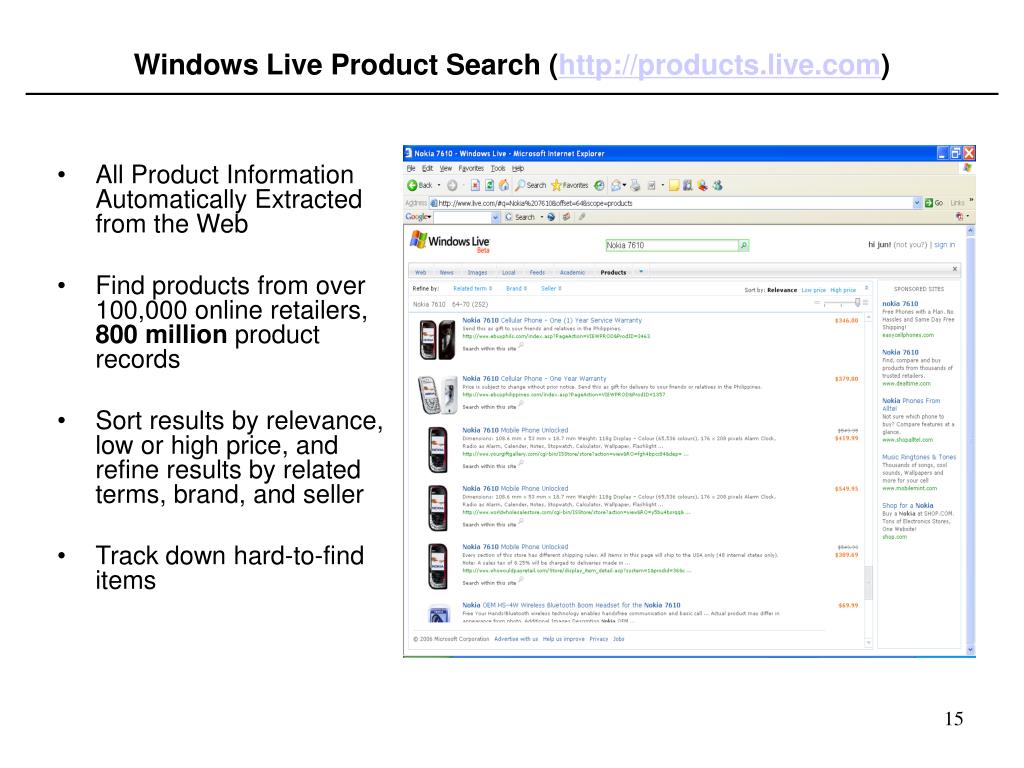Click the Windows flag throbber in IE menu bar
Image resolution: width=1024 pixels, height=768 pixels.
click(x=967, y=168)
